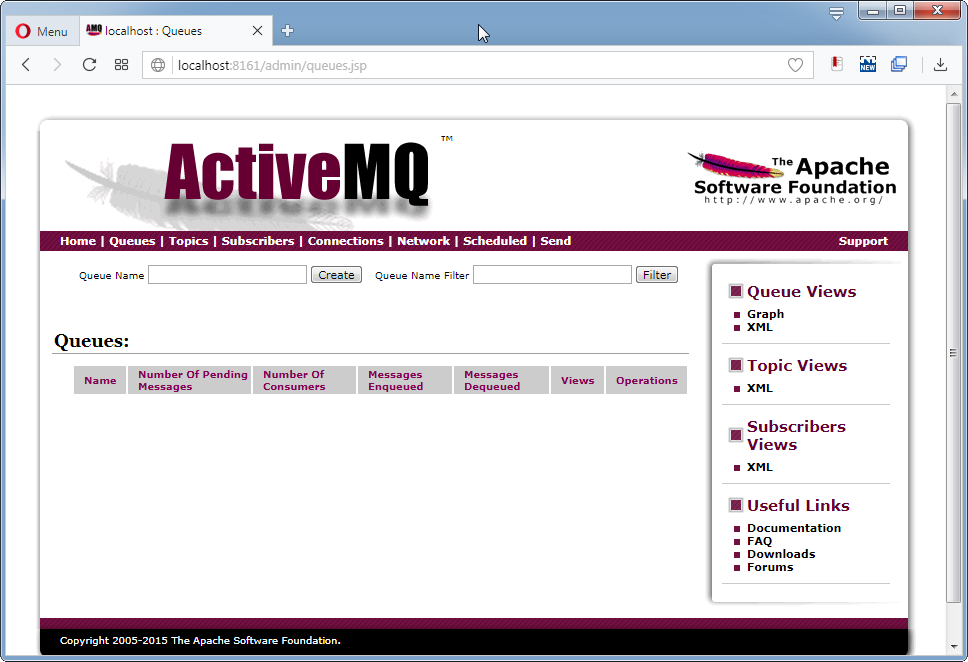Click the blue tabs extension icon
968x662 pixels.
point(899,64)
